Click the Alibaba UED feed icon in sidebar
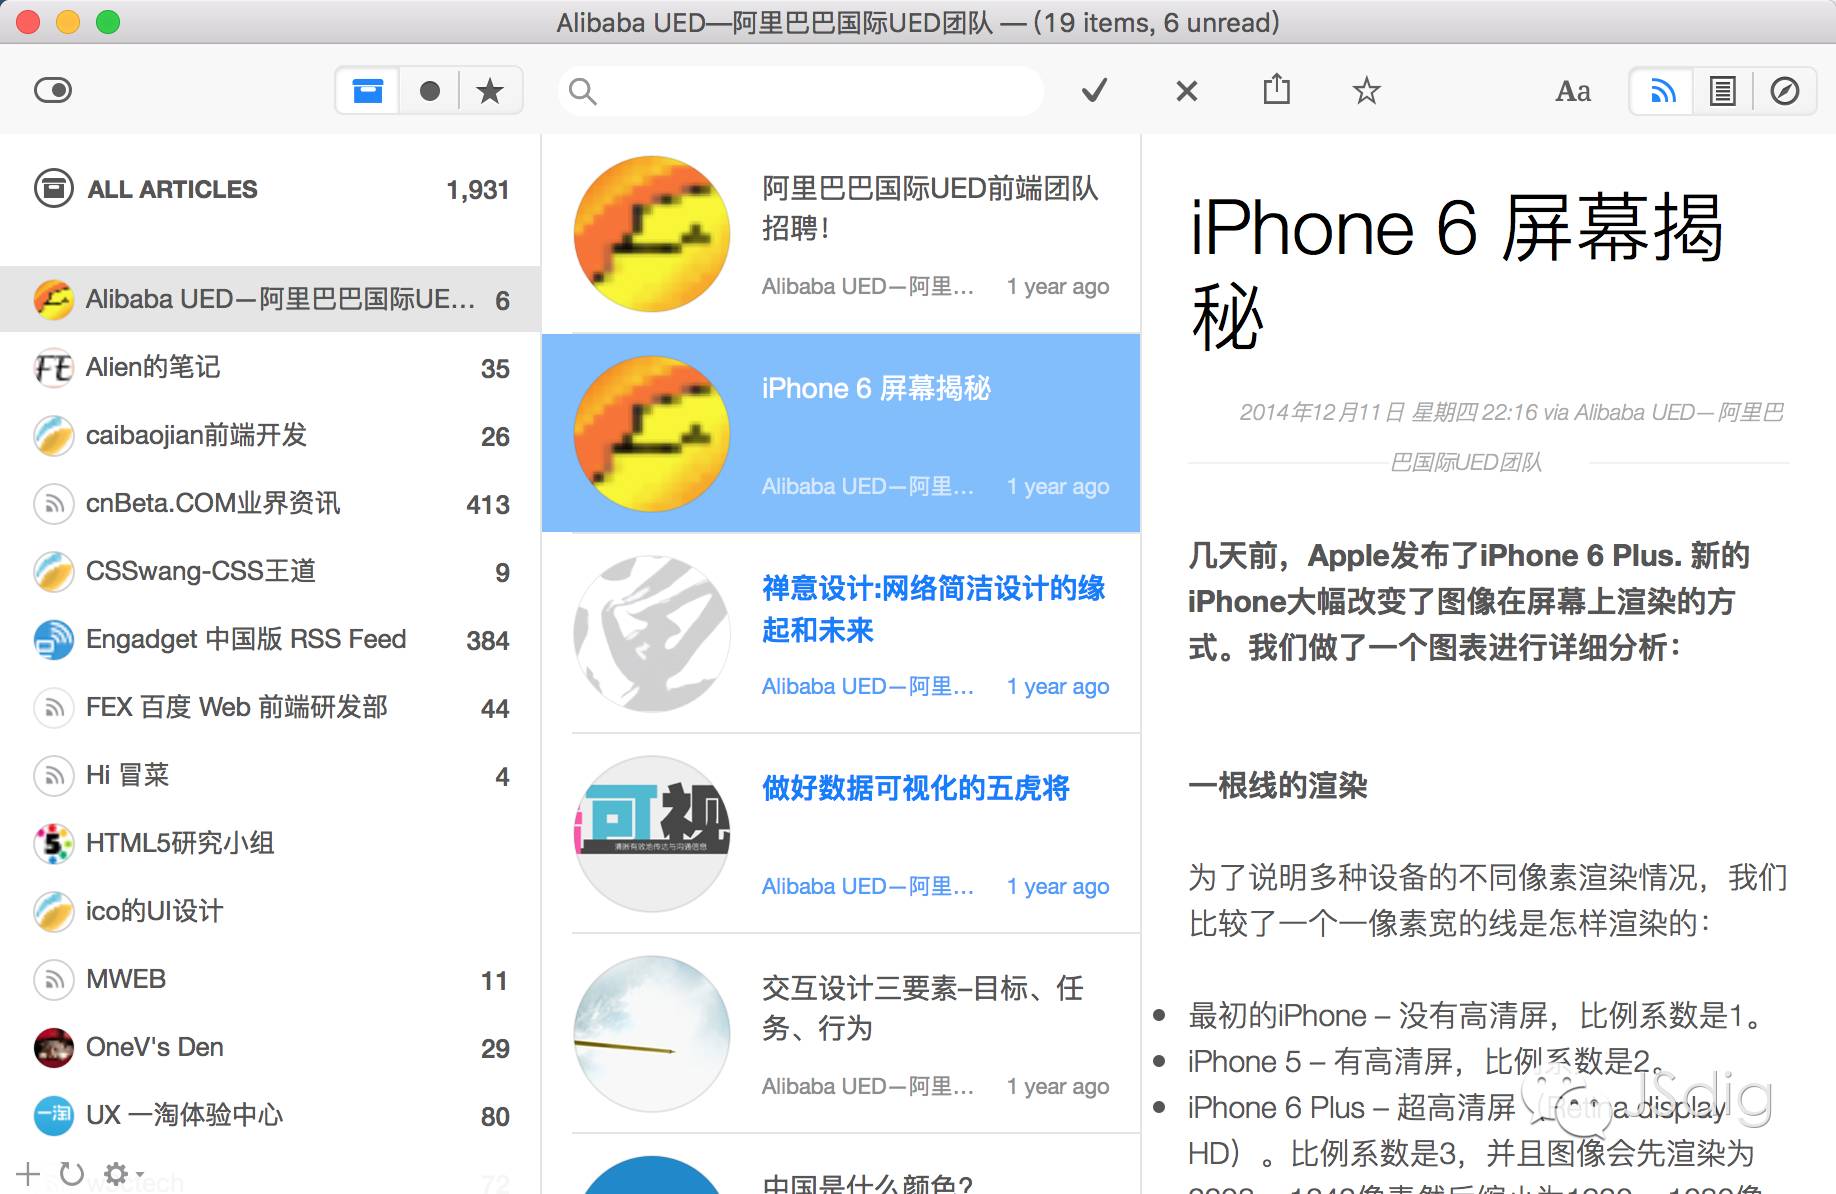Image resolution: width=1836 pixels, height=1194 pixels. click(x=53, y=299)
